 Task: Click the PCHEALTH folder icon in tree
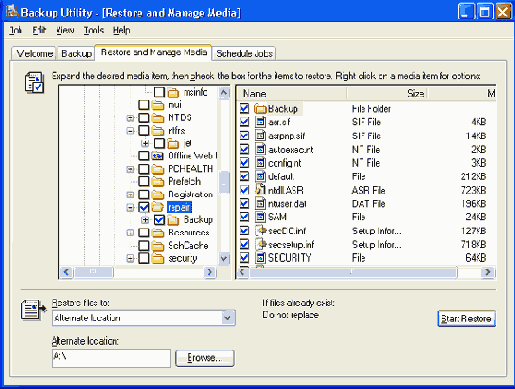158,169
